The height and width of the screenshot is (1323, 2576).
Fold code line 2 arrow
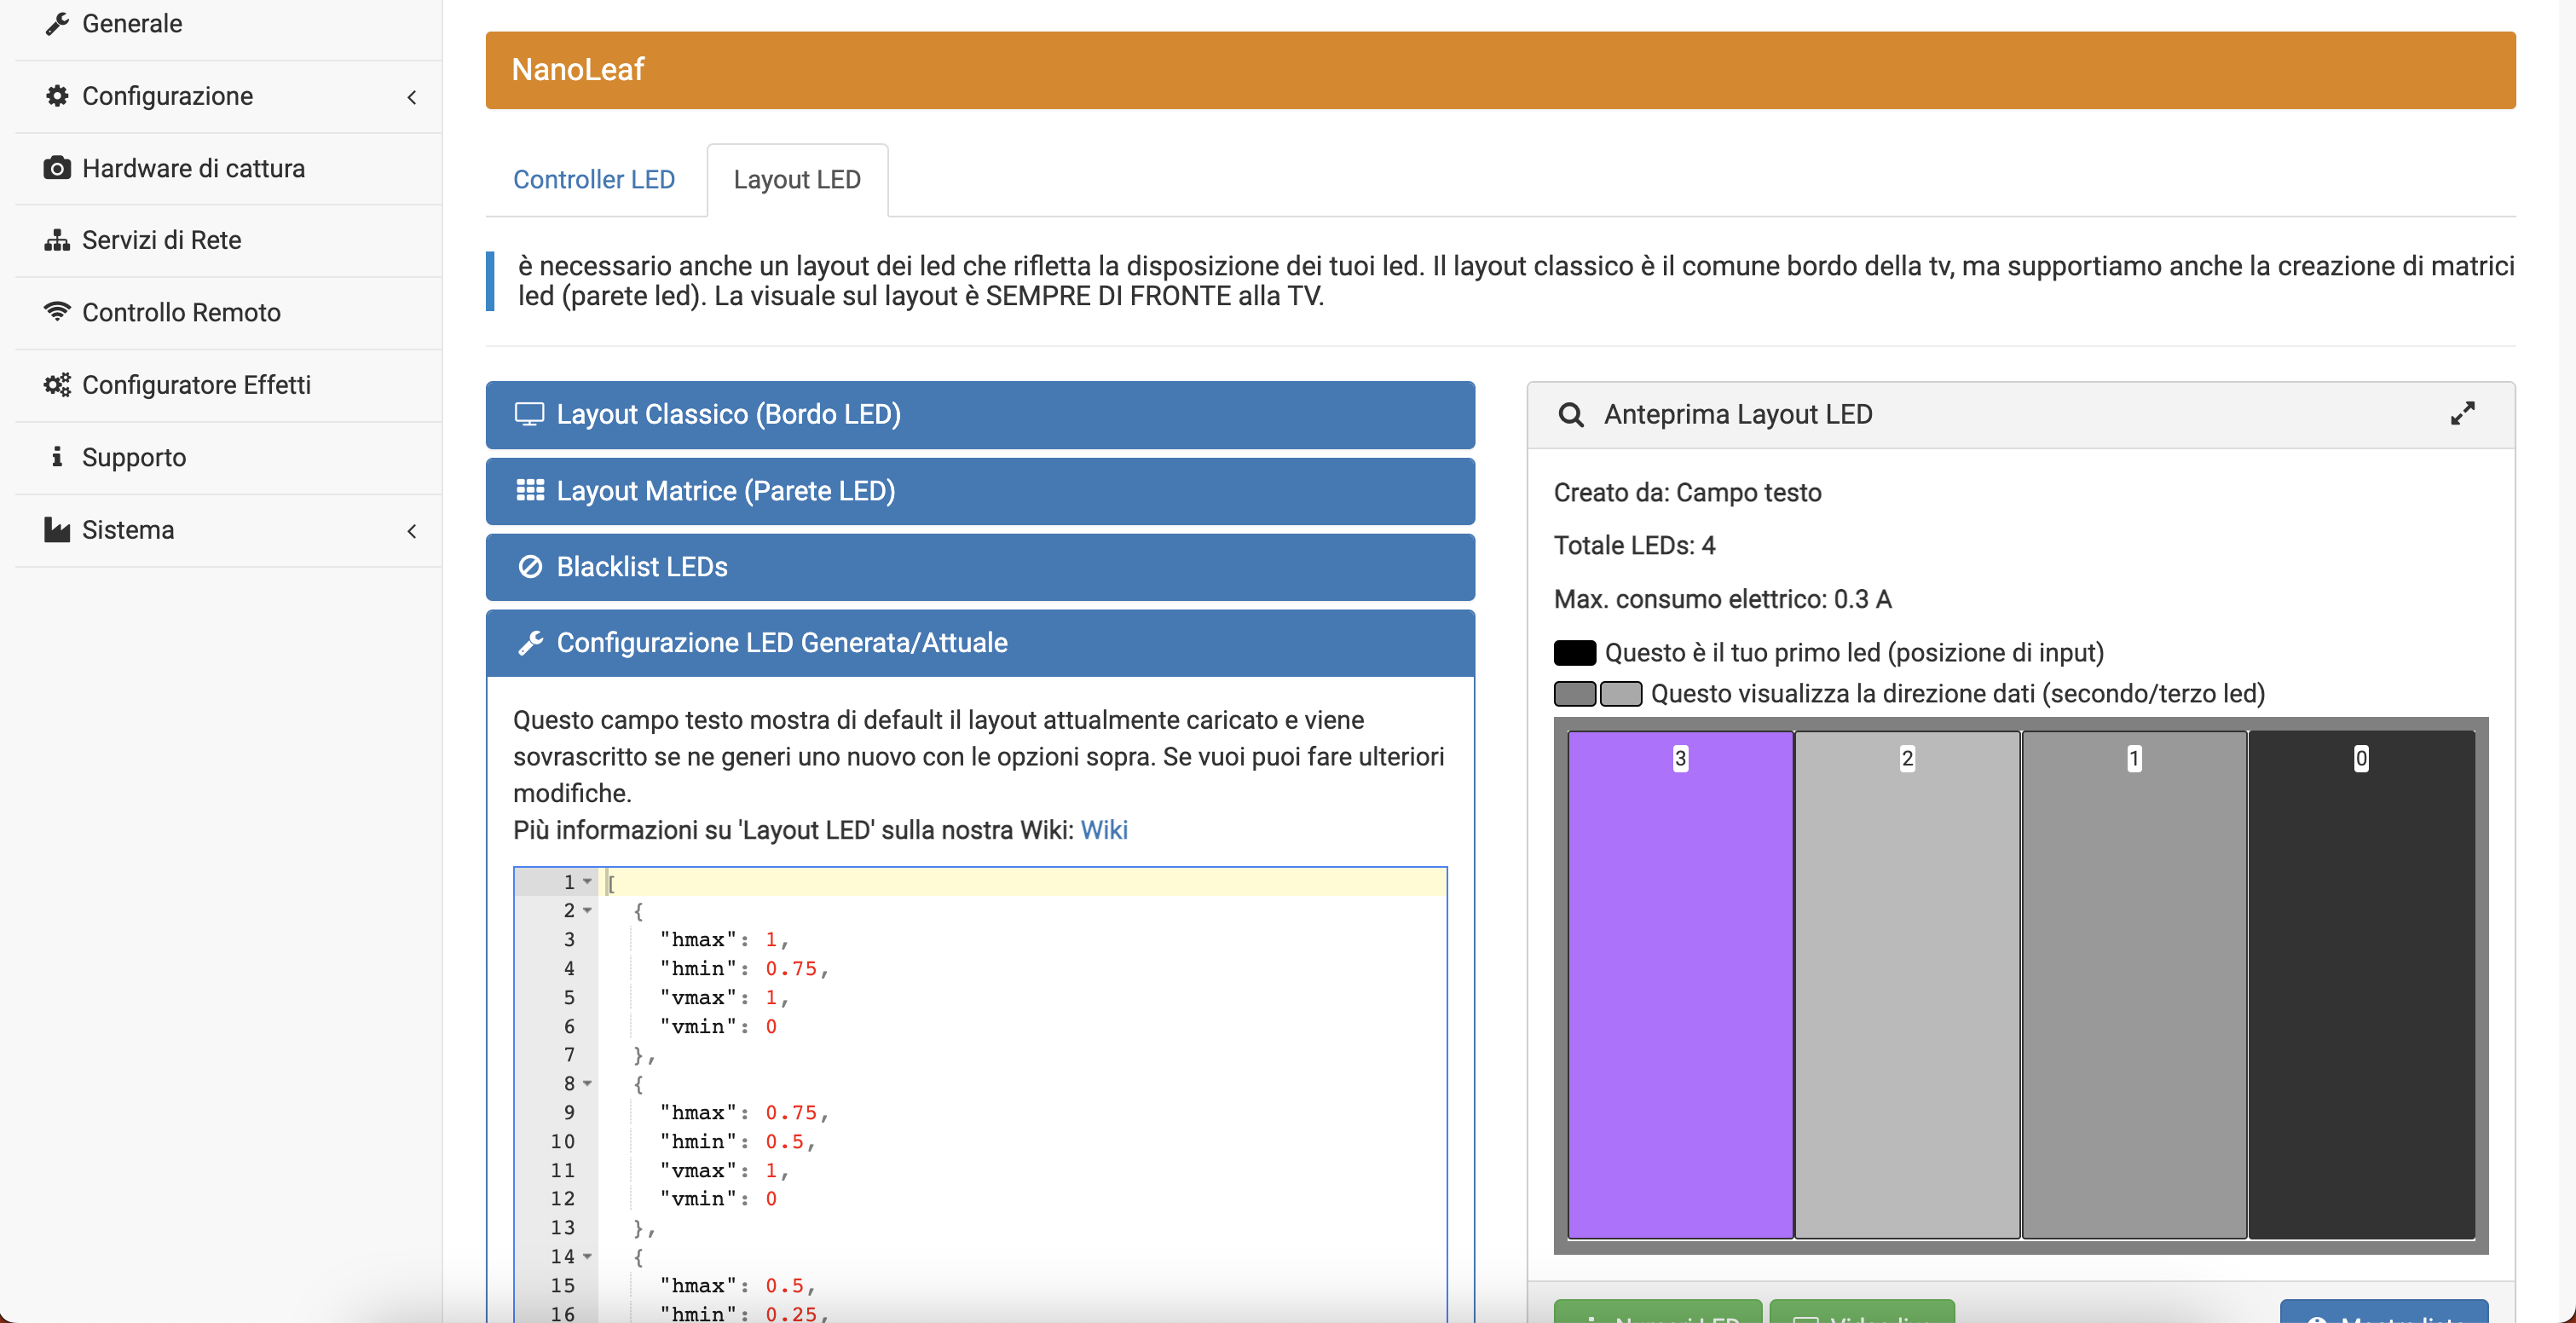click(587, 911)
